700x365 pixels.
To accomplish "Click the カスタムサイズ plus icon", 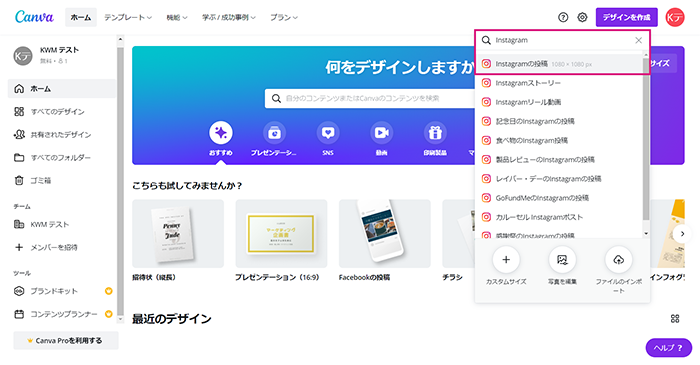I will coord(506,260).
